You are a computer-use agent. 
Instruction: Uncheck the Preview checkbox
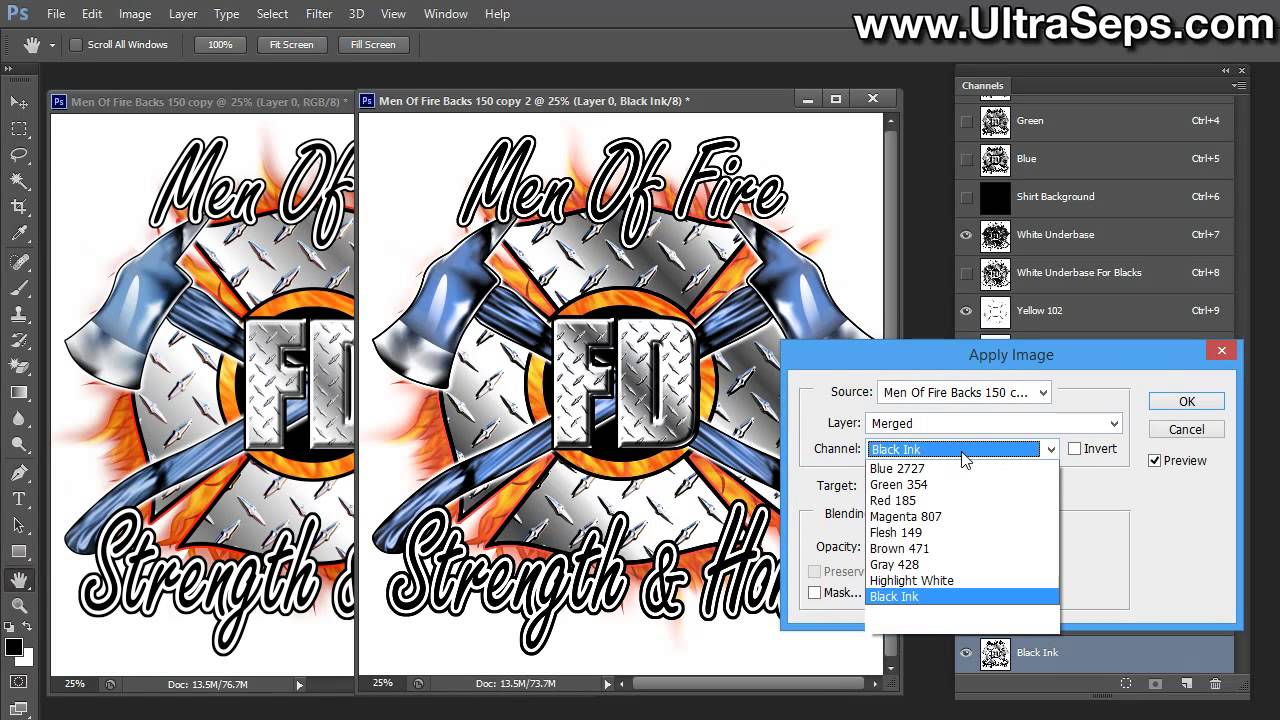1155,461
